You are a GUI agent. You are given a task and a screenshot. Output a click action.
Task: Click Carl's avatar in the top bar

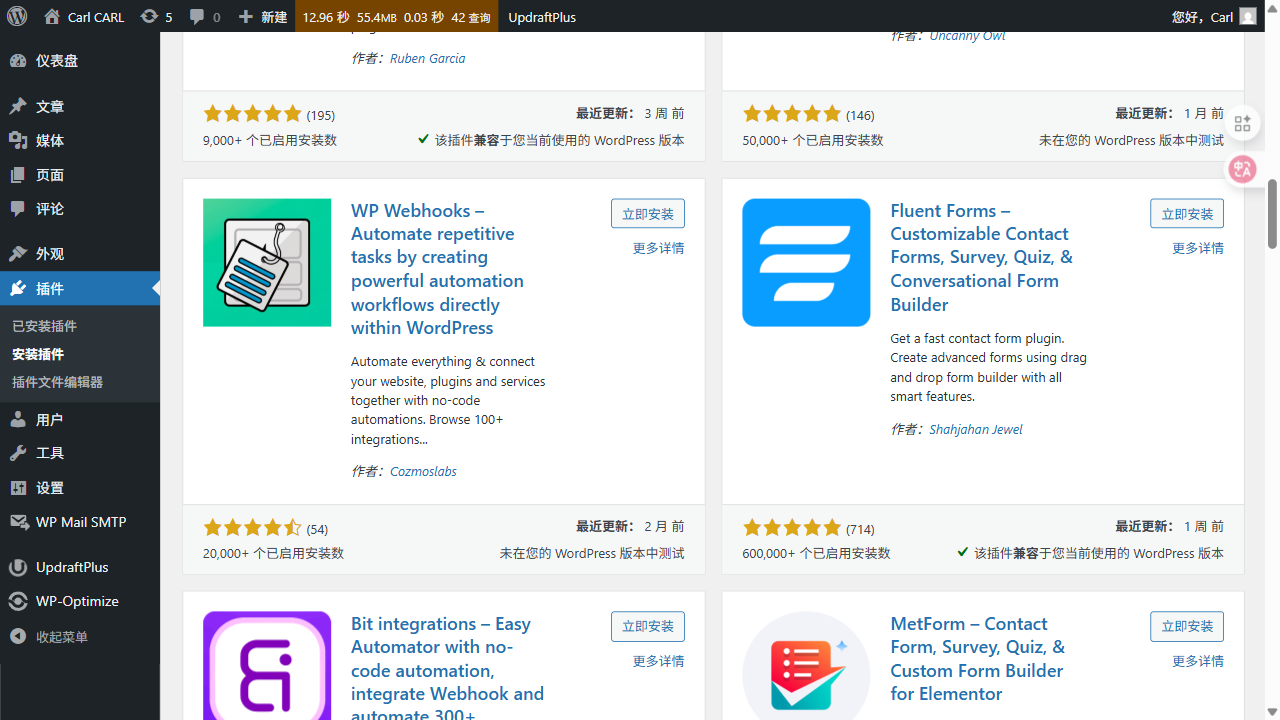1246,16
